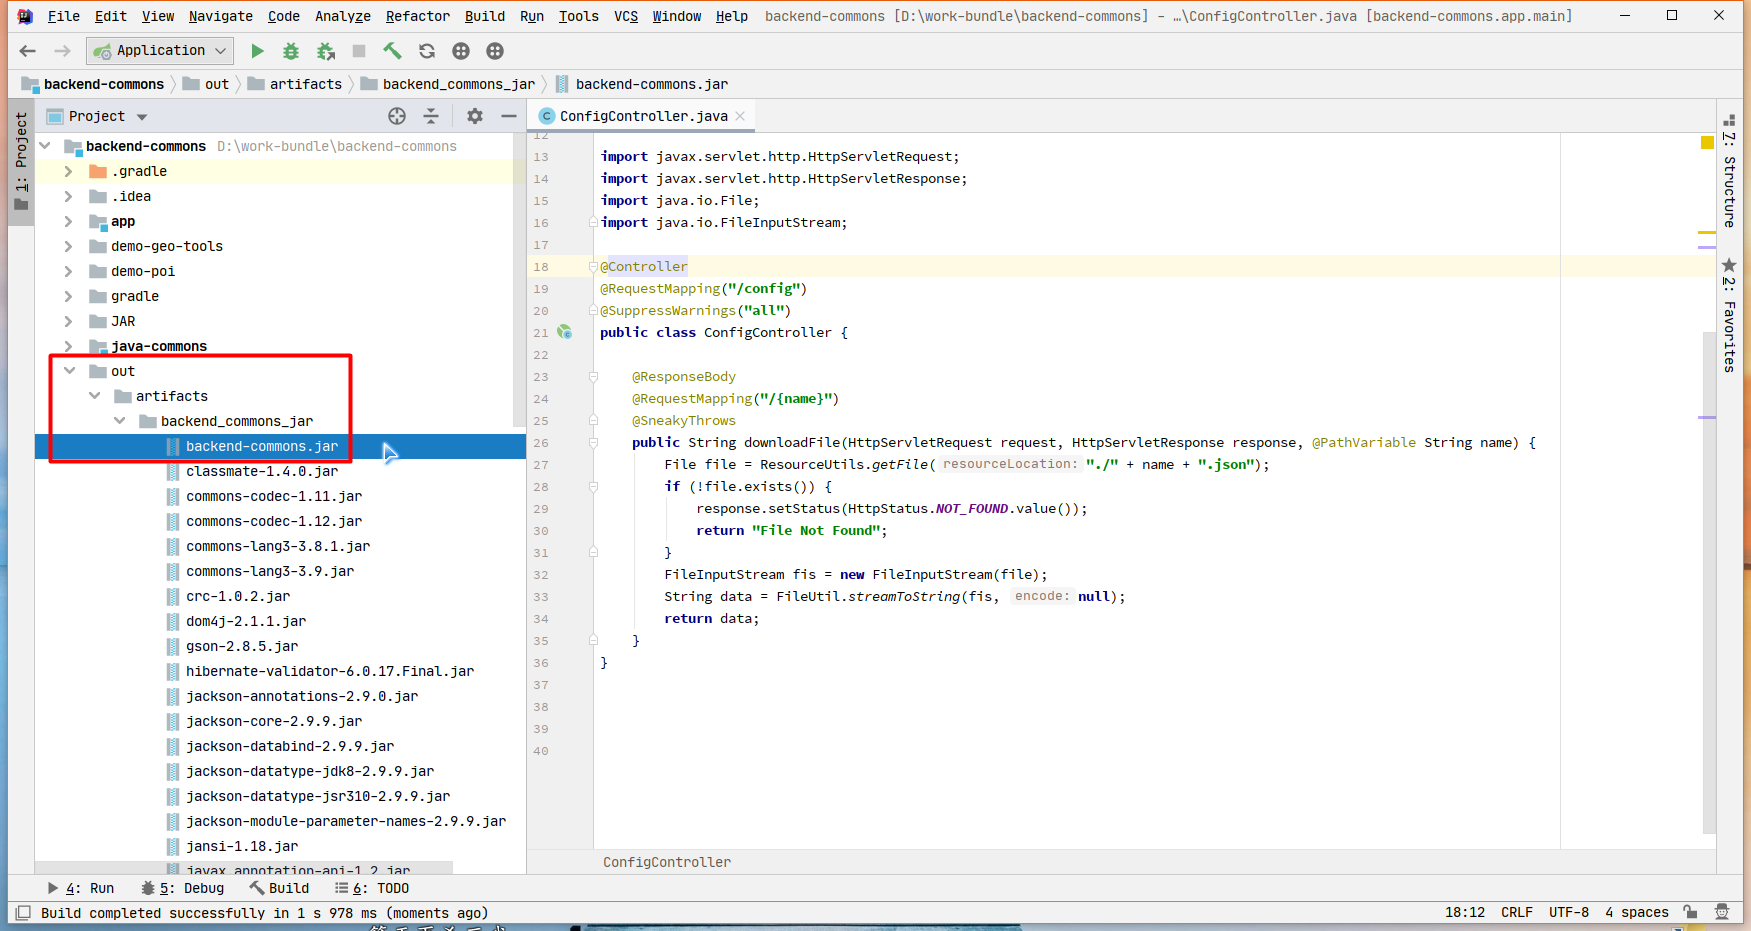The width and height of the screenshot is (1751, 931).
Task: Navigate back with the left arrow
Action: [x=28, y=51]
